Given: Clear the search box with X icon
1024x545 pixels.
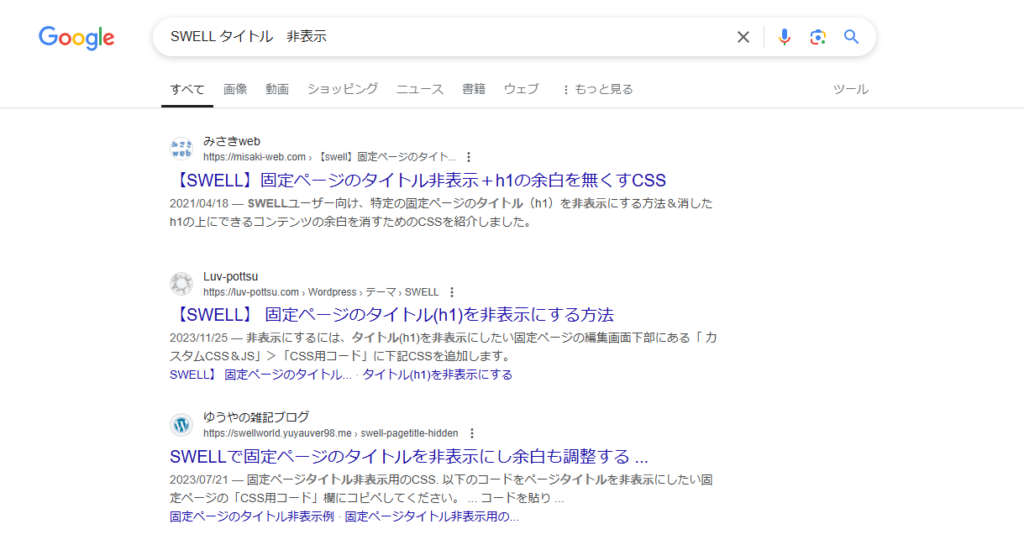Looking at the screenshot, I should click(x=743, y=37).
